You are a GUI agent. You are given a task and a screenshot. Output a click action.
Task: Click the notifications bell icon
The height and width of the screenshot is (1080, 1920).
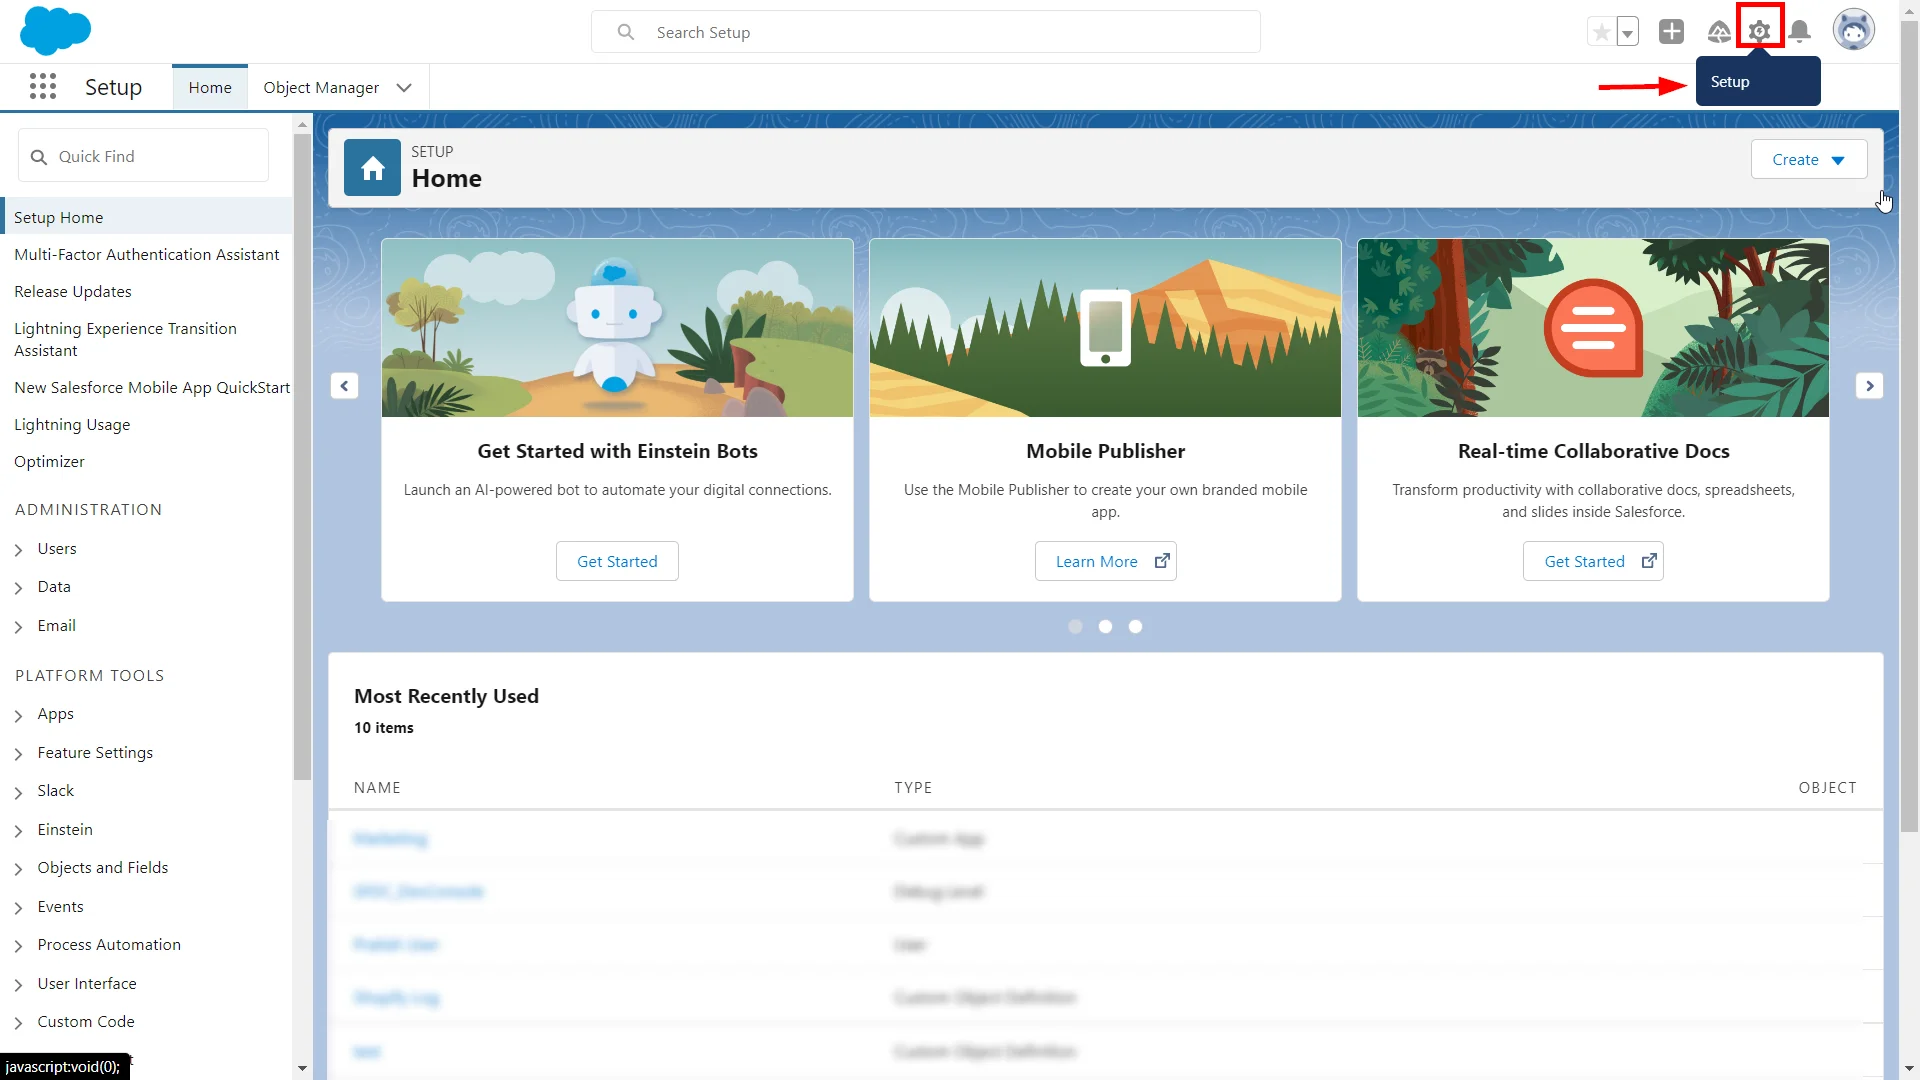pos(1801,30)
